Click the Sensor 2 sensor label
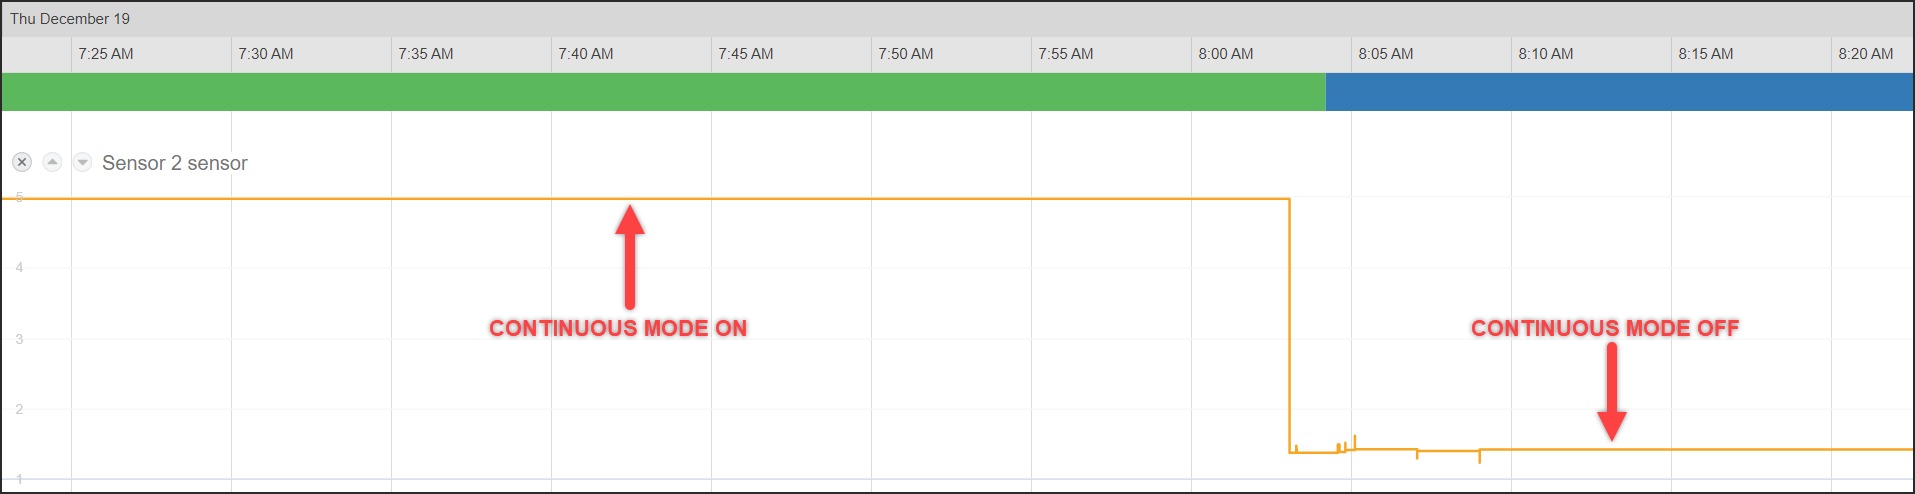 tap(175, 163)
